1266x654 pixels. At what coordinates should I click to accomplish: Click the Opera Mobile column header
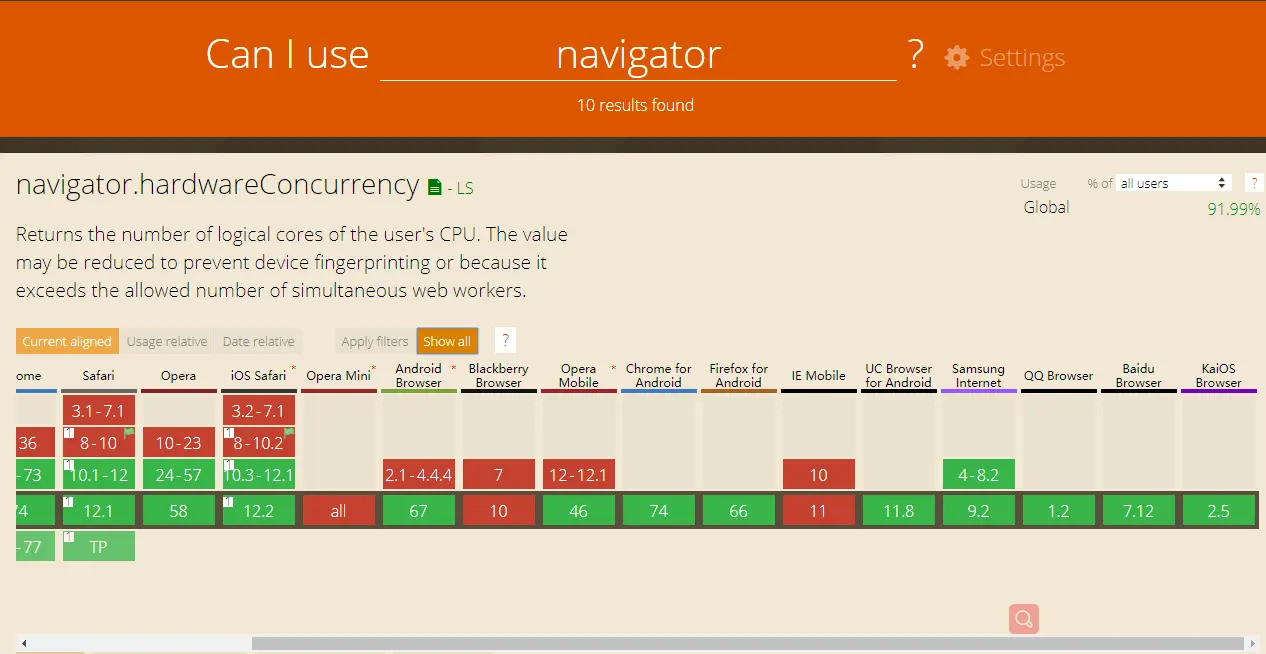click(579, 376)
